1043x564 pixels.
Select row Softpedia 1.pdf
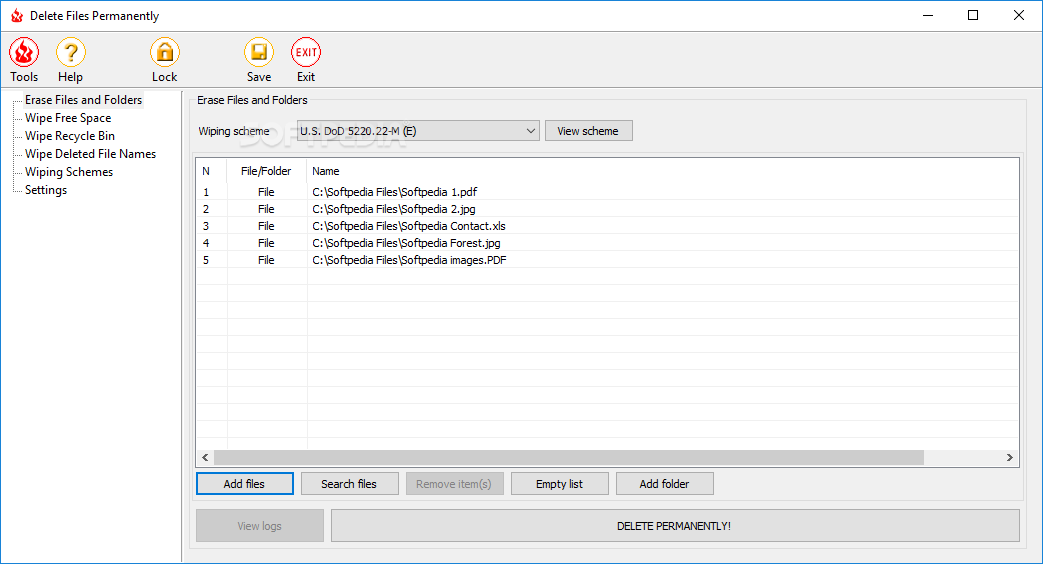point(607,192)
